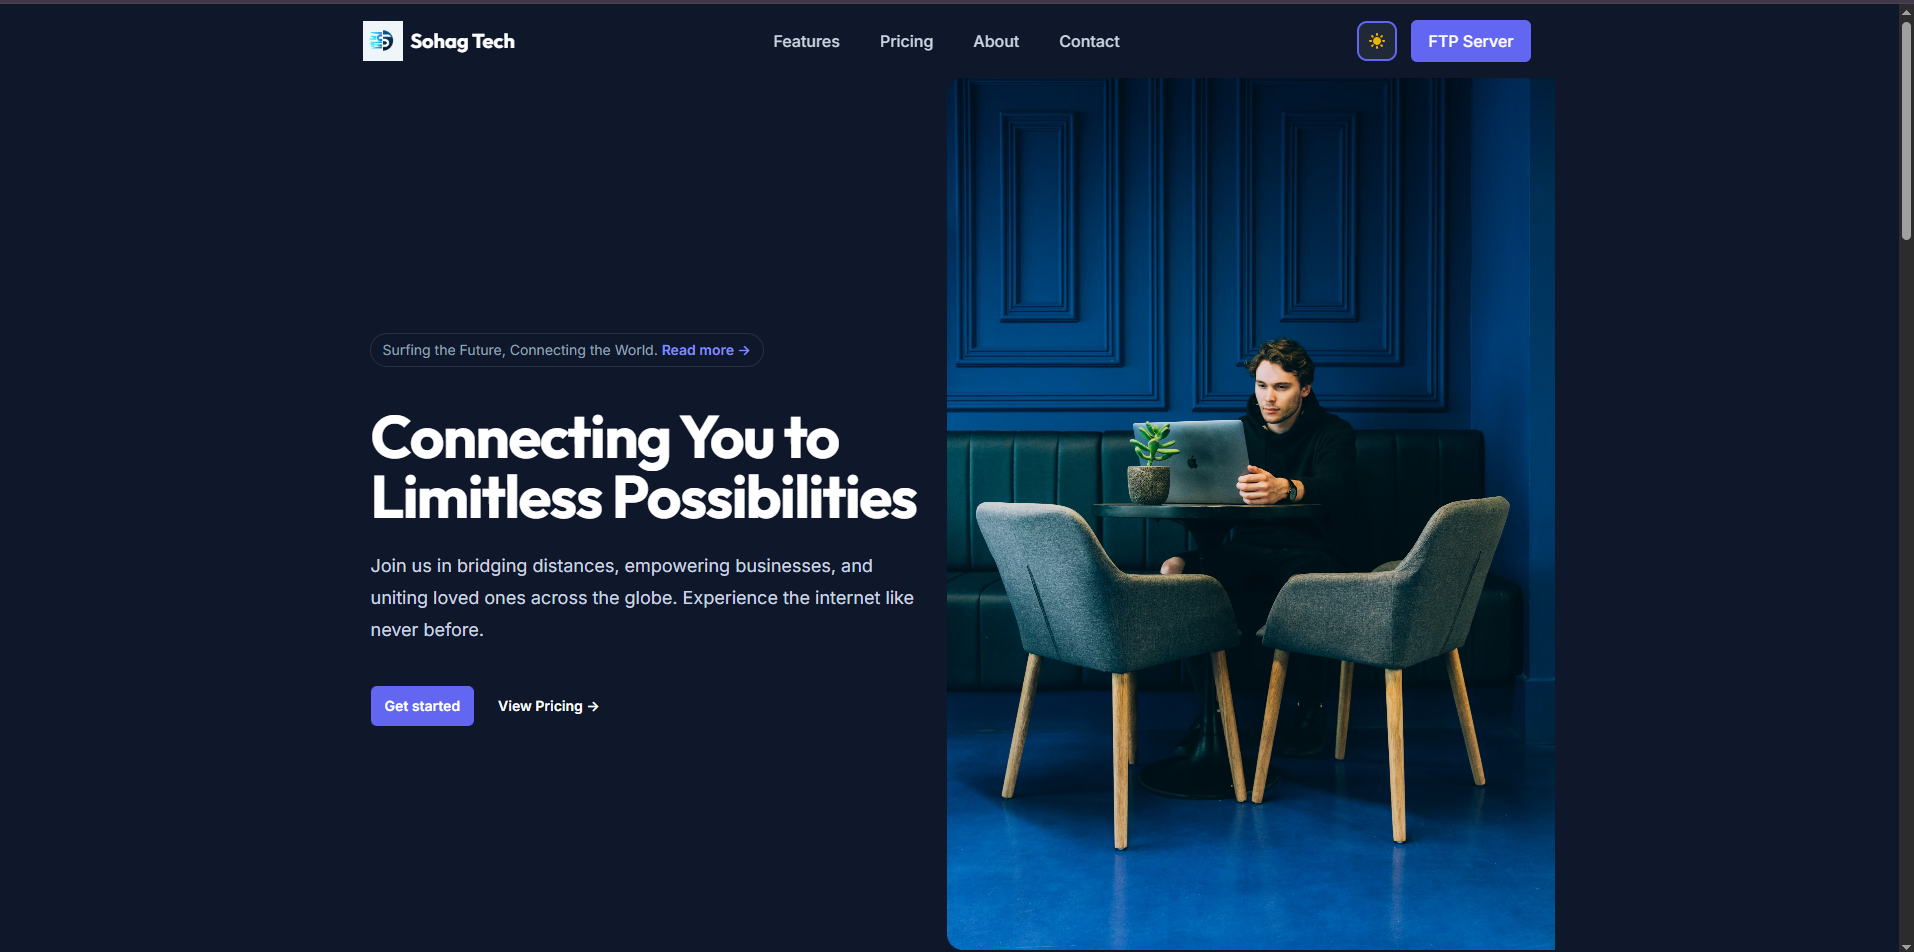Click the arrow icon beside View Pricing

pyautogui.click(x=593, y=706)
